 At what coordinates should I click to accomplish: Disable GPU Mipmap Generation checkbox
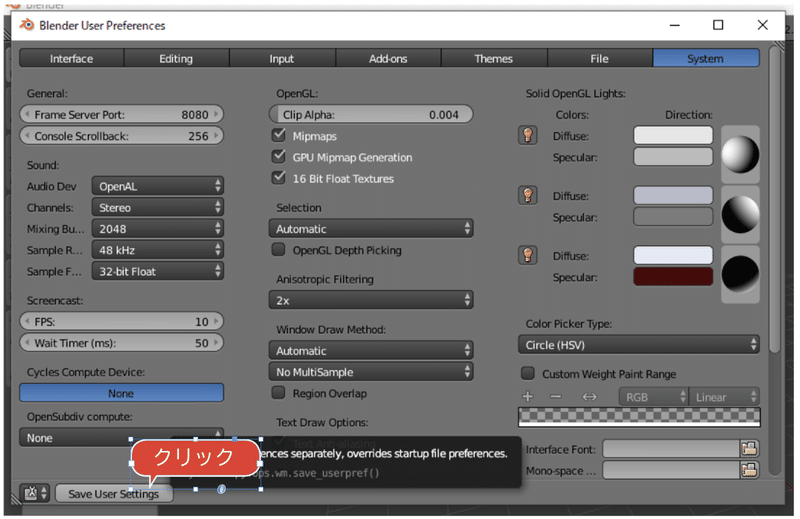click(x=279, y=157)
